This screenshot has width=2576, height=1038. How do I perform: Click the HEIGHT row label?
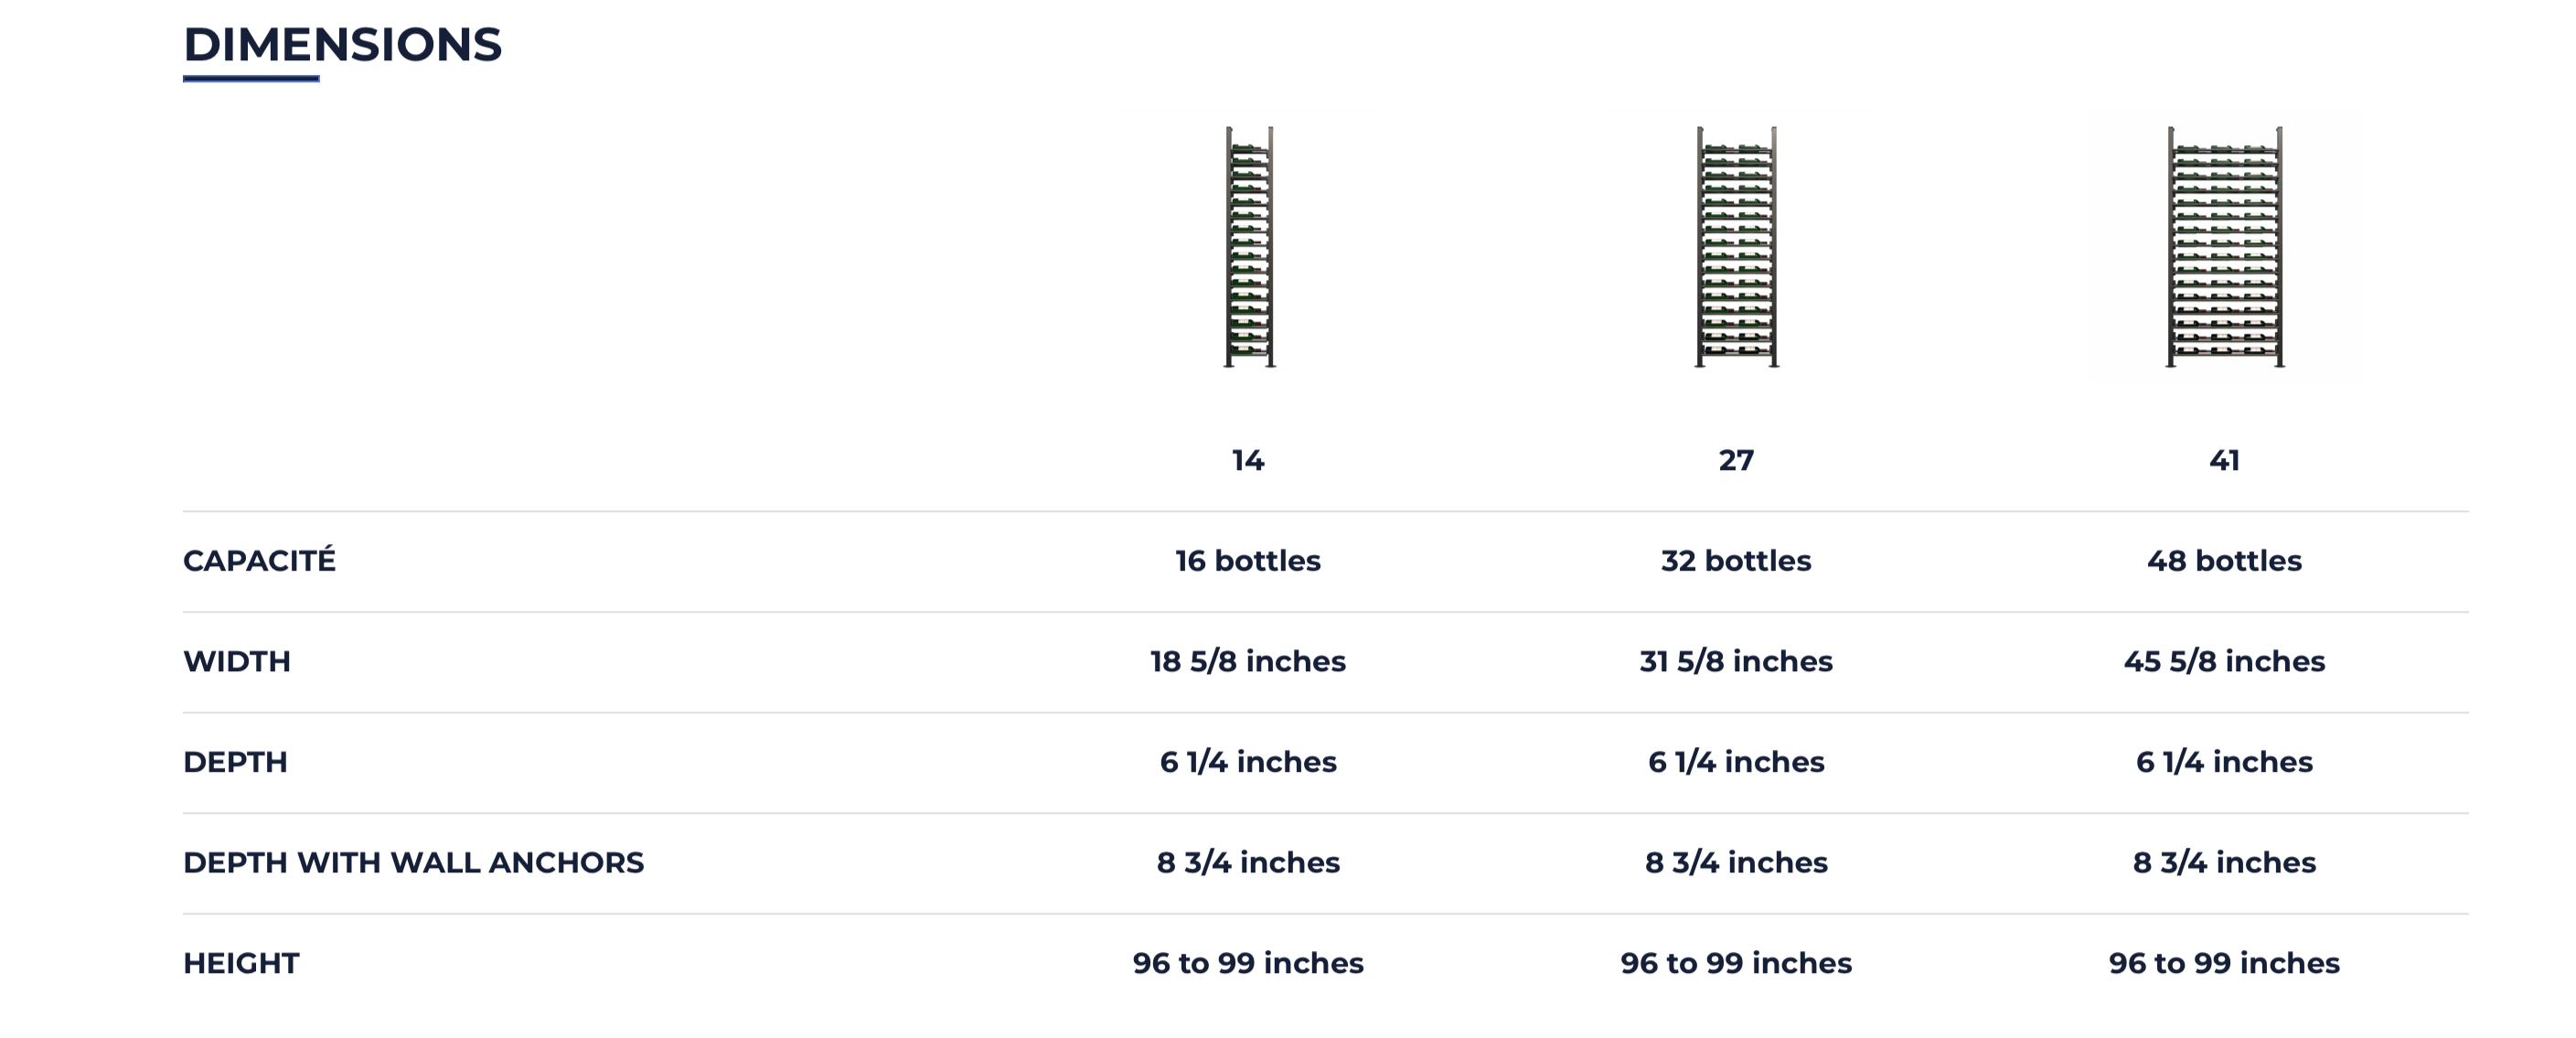pos(241,963)
